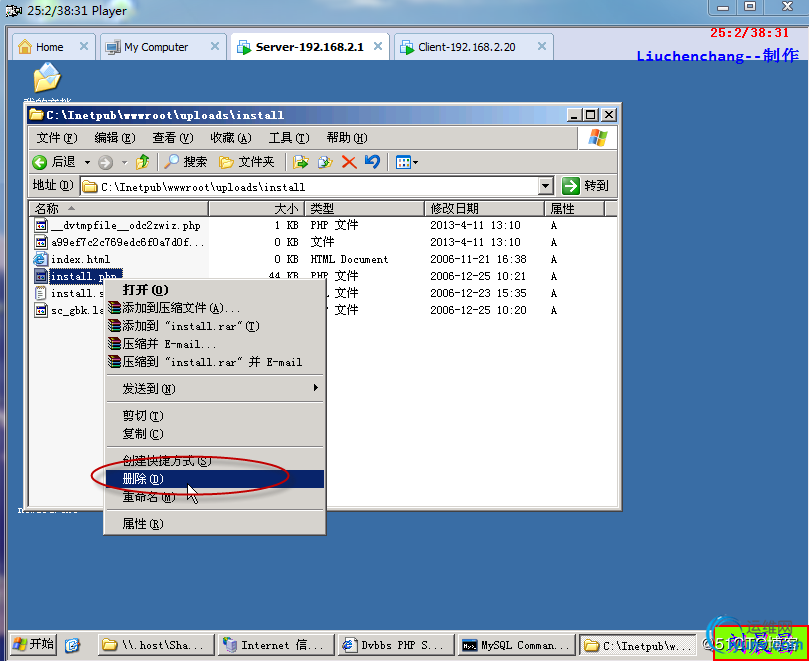Click the red X delete toolbar icon
809x661 pixels.
[x=349, y=162]
